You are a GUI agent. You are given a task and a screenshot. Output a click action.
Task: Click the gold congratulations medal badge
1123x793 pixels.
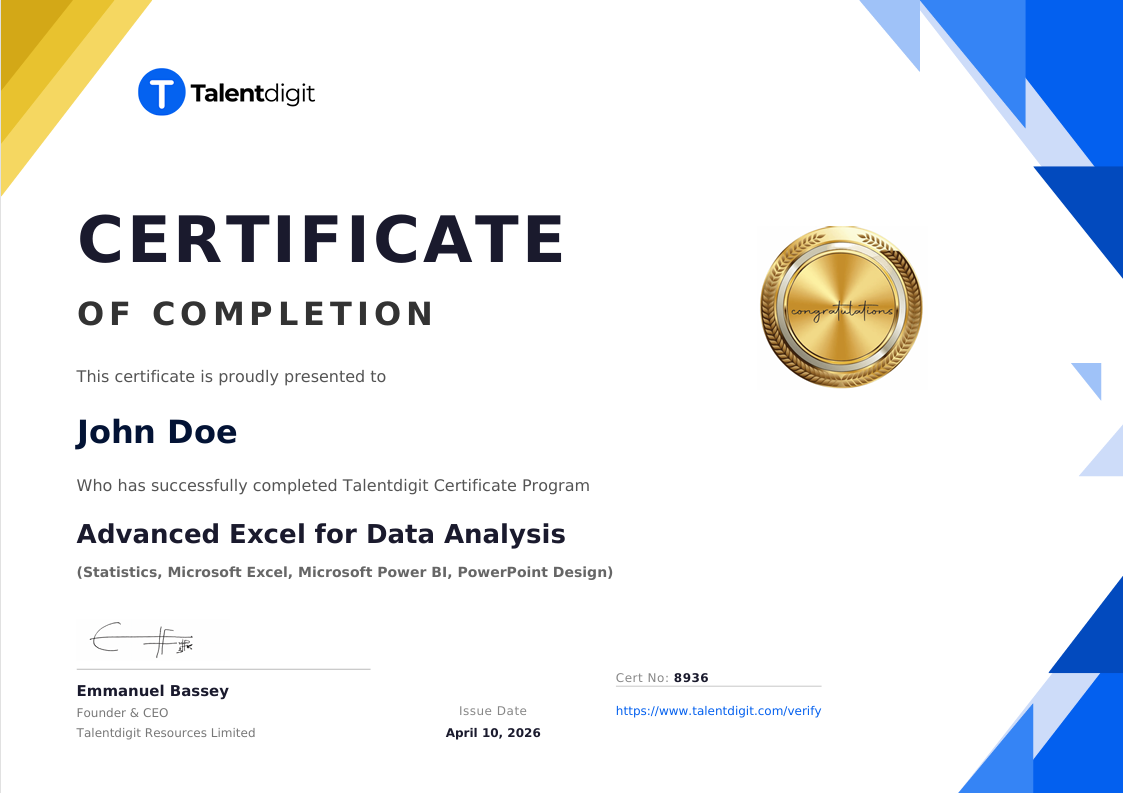[x=842, y=307]
